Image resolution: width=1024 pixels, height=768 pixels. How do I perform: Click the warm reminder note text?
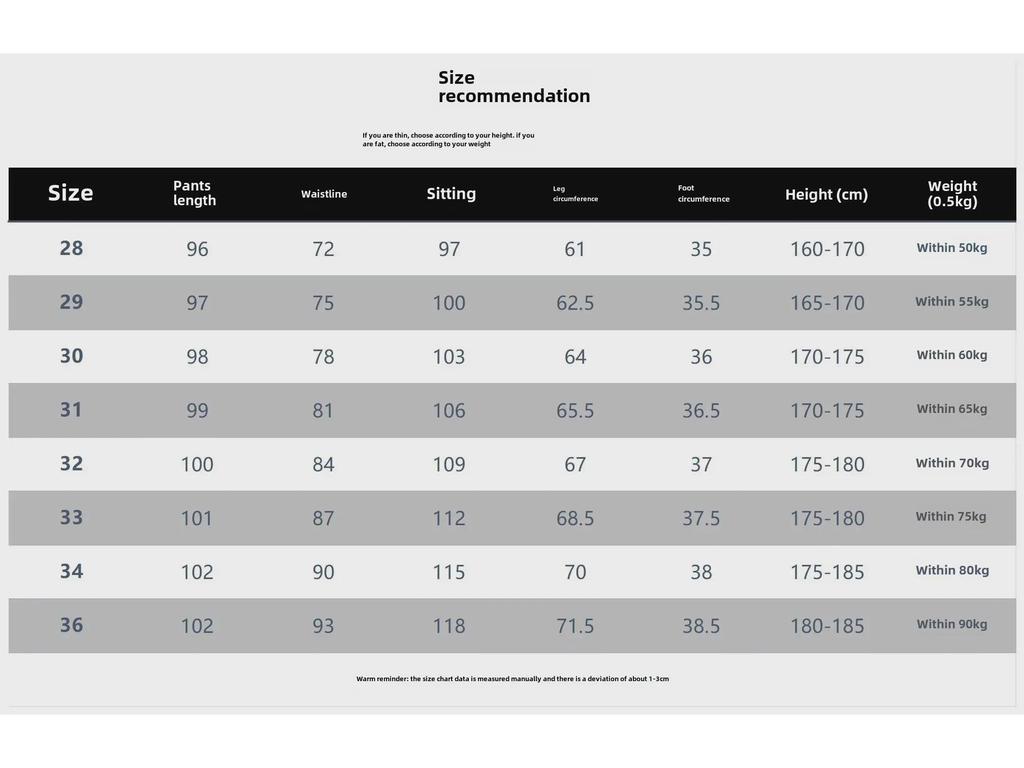click(x=513, y=679)
